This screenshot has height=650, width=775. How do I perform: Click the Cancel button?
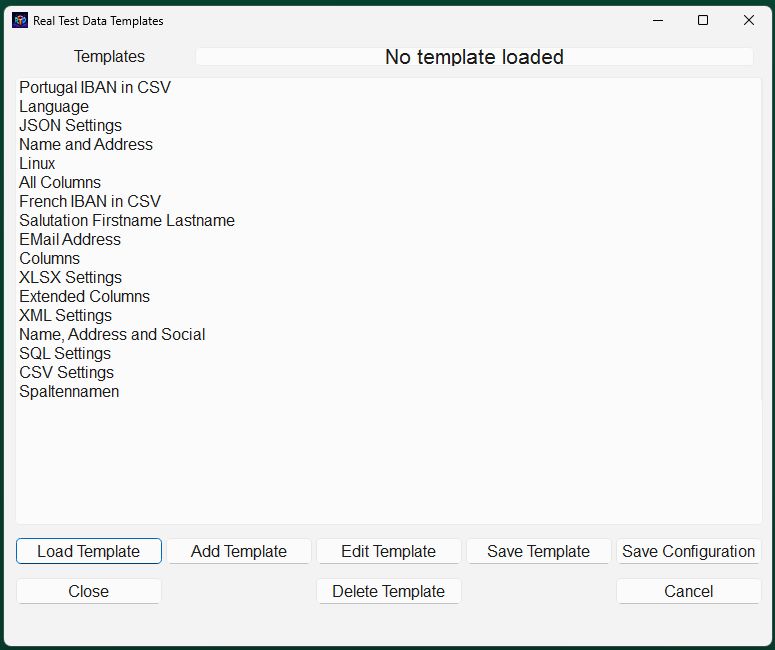point(689,591)
